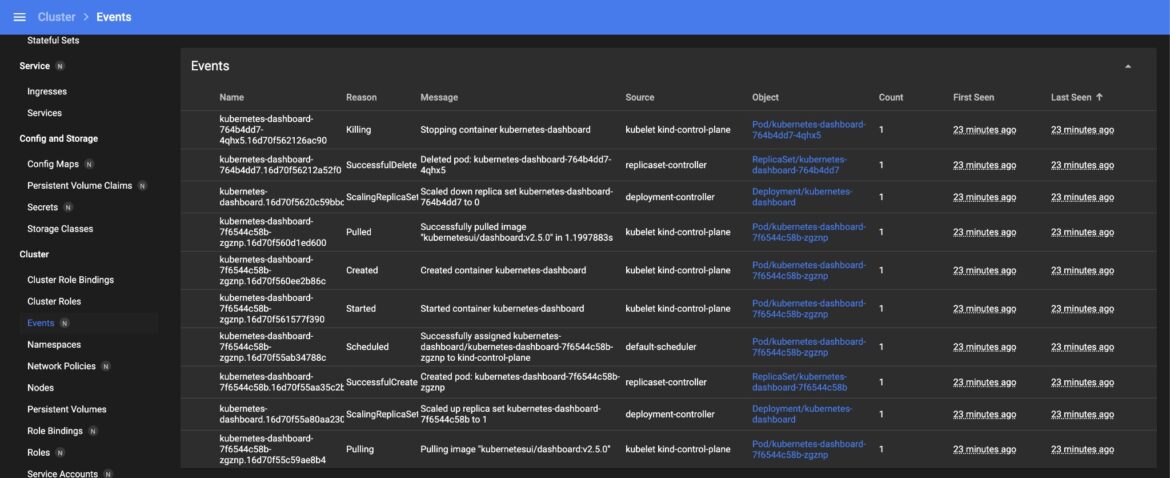Open Persistent Volumes in sidebar
The height and width of the screenshot is (478, 1170).
67,409
